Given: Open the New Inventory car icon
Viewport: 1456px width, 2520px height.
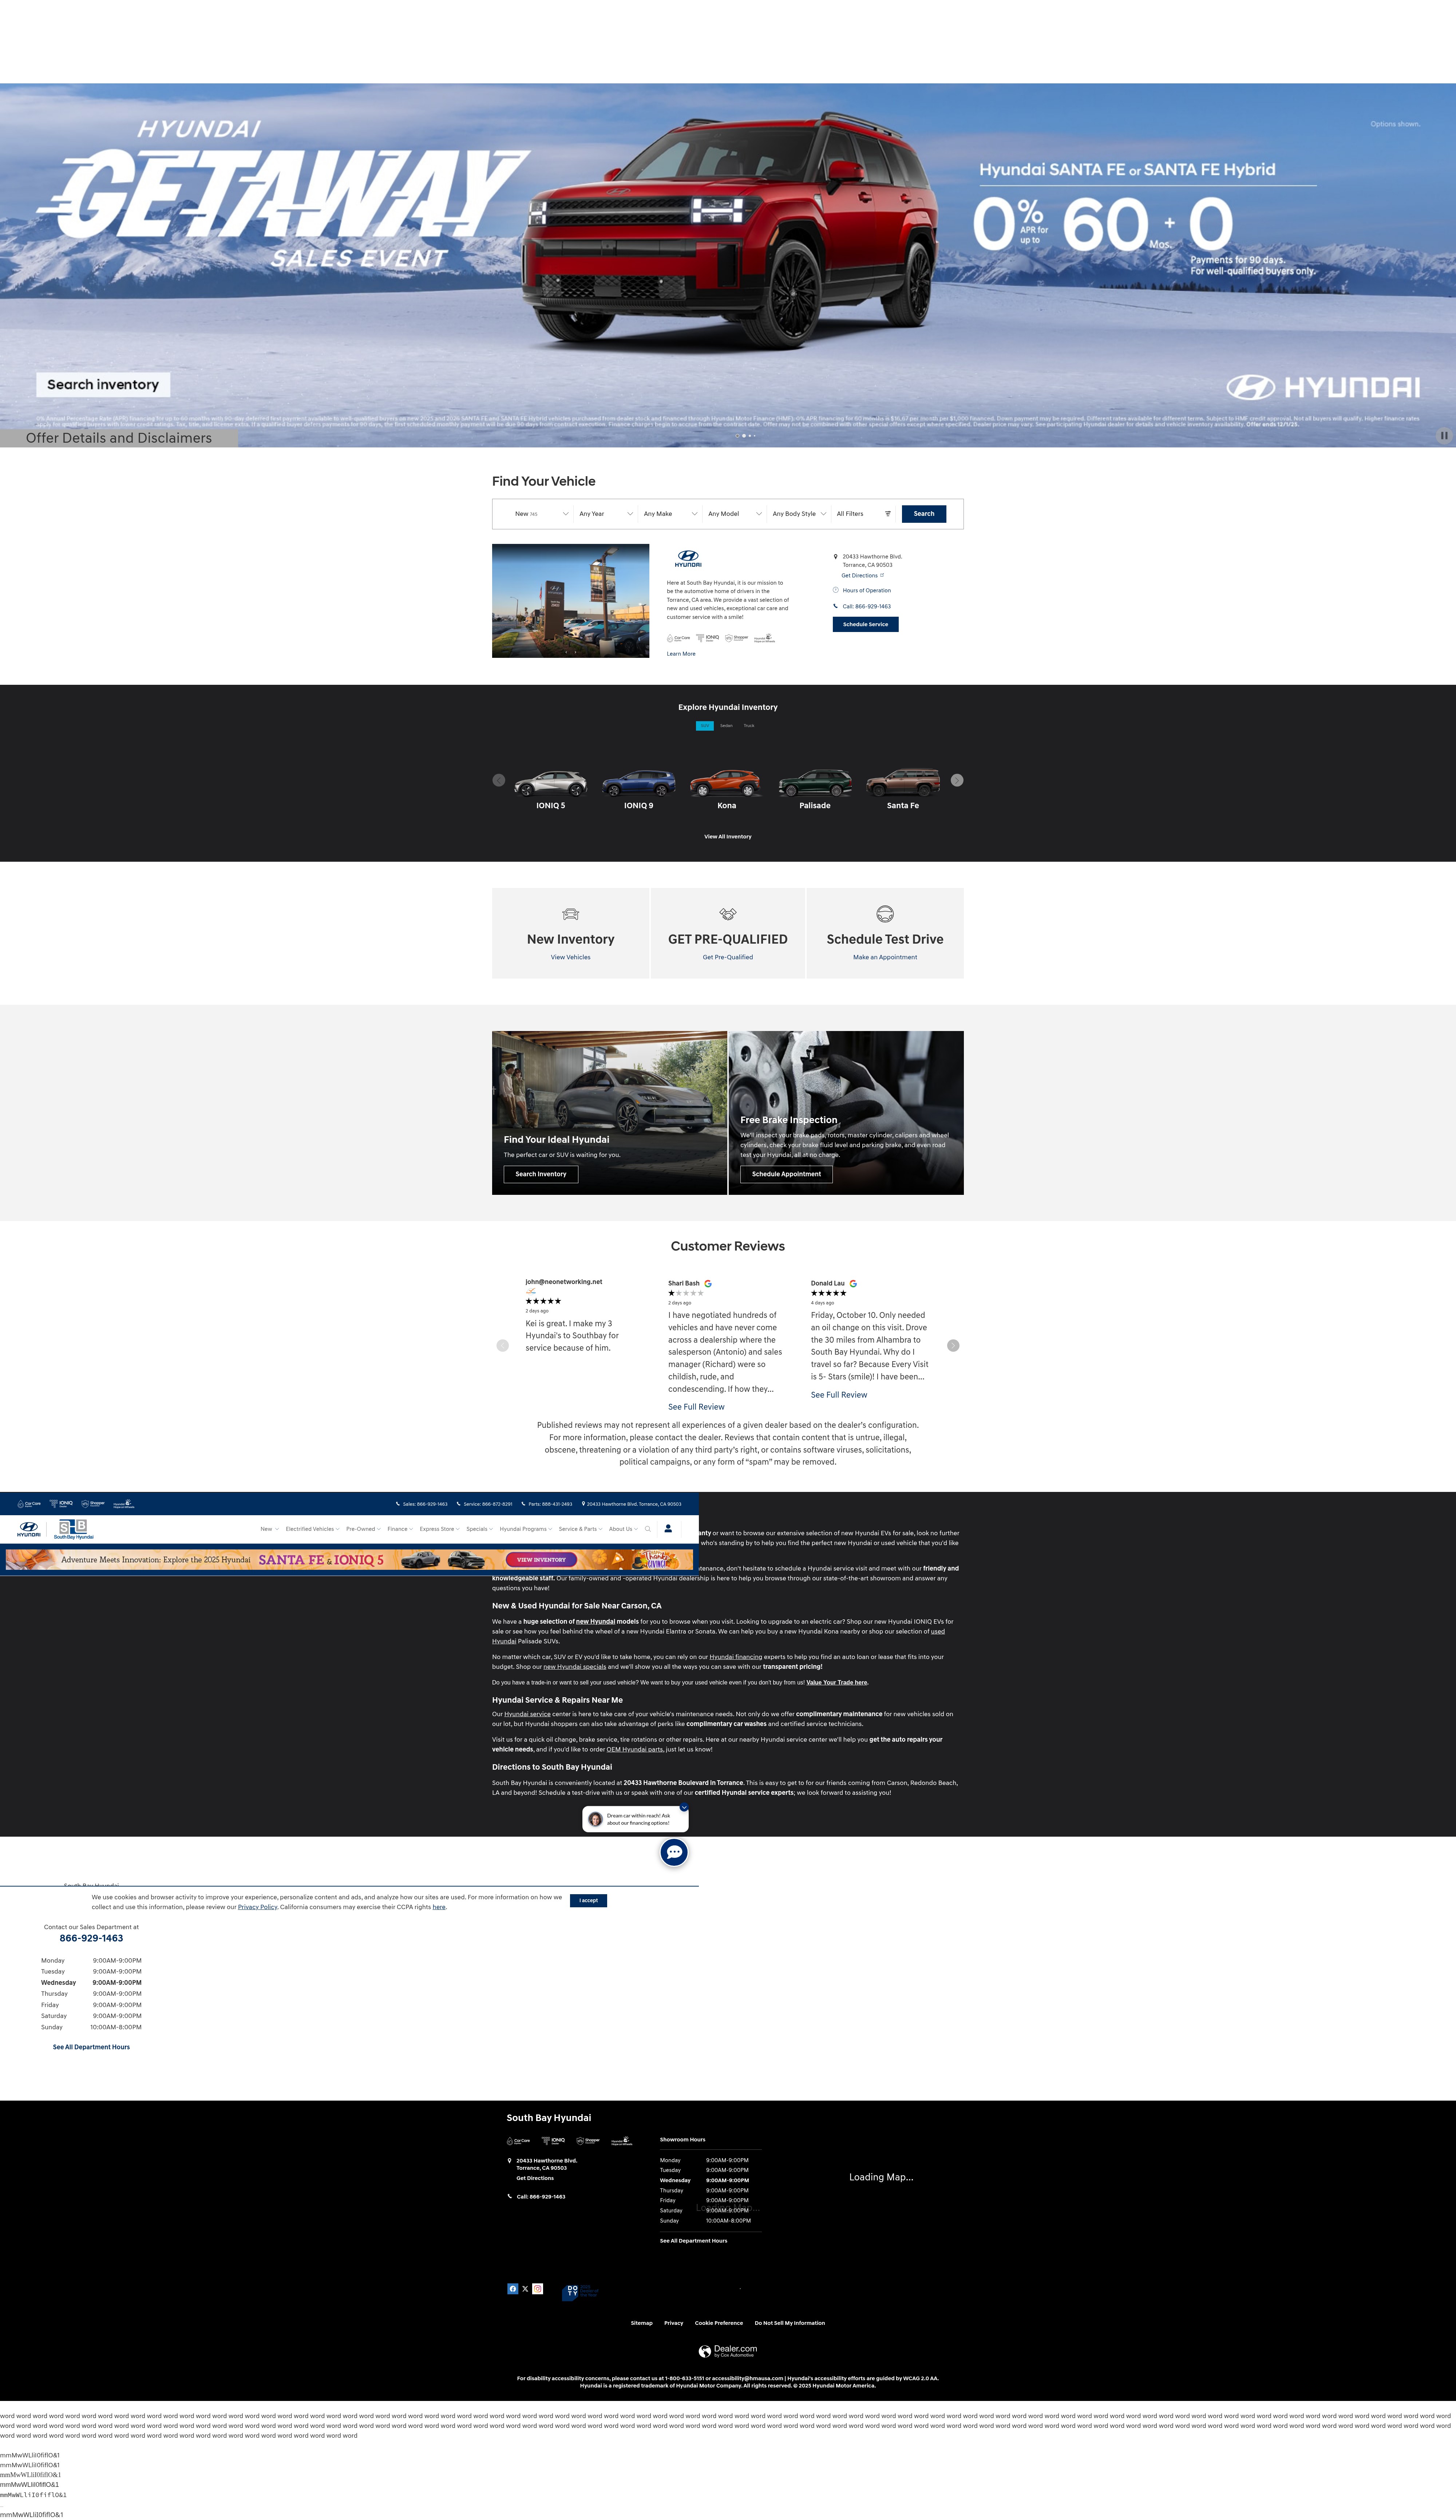Looking at the screenshot, I should (x=571, y=914).
